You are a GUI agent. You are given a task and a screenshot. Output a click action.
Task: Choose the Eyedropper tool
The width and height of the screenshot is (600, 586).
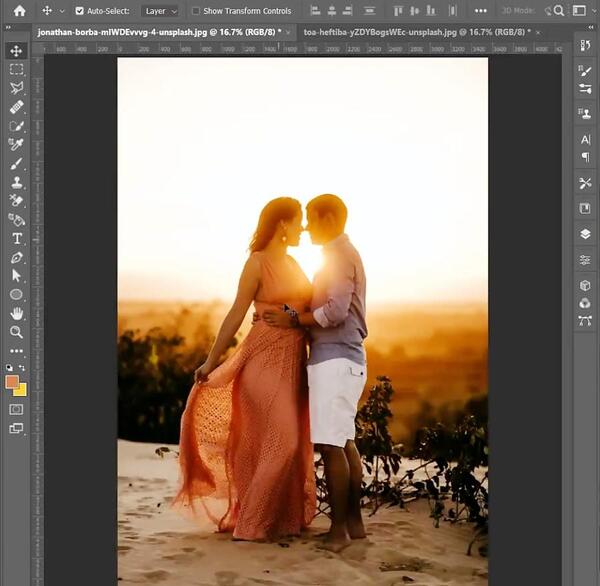[x=16, y=144]
